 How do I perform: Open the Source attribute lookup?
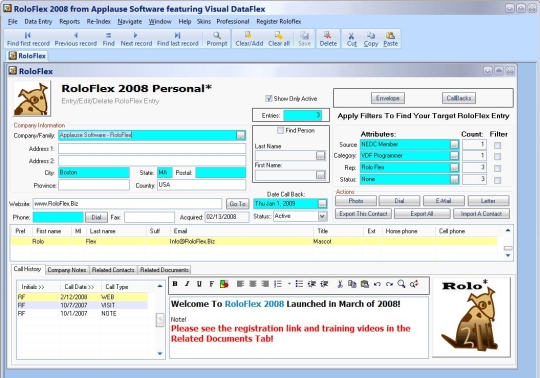click(x=455, y=145)
